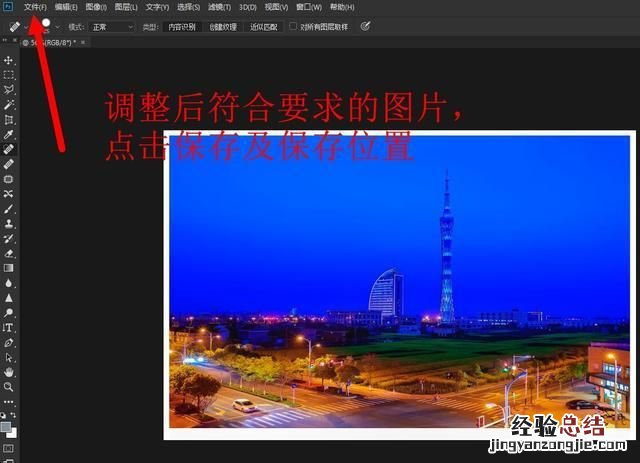
Task: Open the brush size picker dropdown
Action: (57, 27)
